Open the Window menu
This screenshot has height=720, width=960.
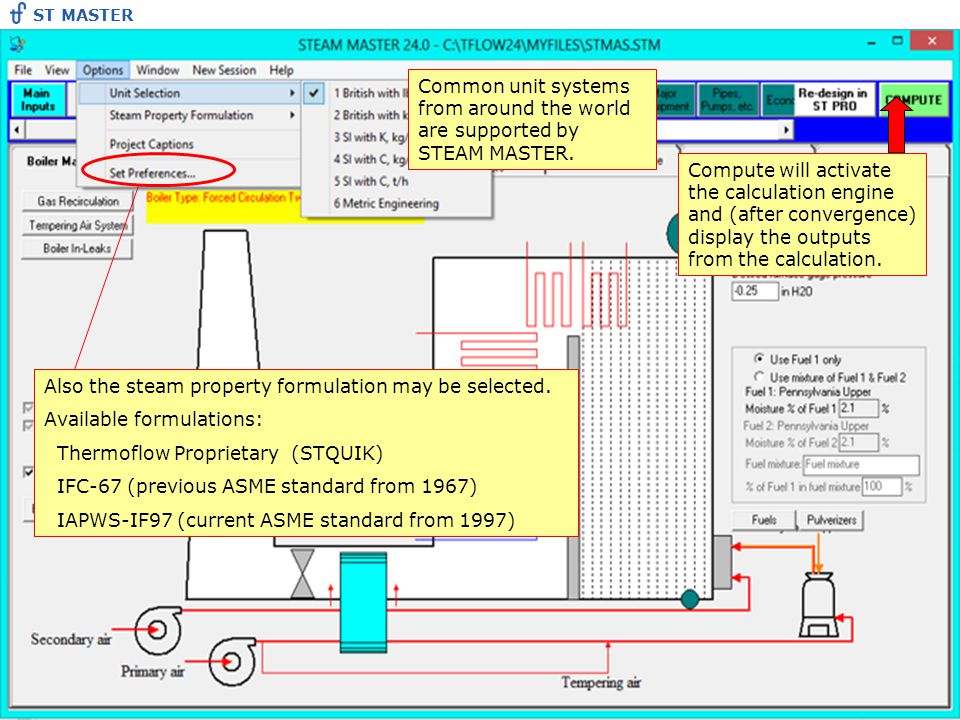click(x=158, y=70)
